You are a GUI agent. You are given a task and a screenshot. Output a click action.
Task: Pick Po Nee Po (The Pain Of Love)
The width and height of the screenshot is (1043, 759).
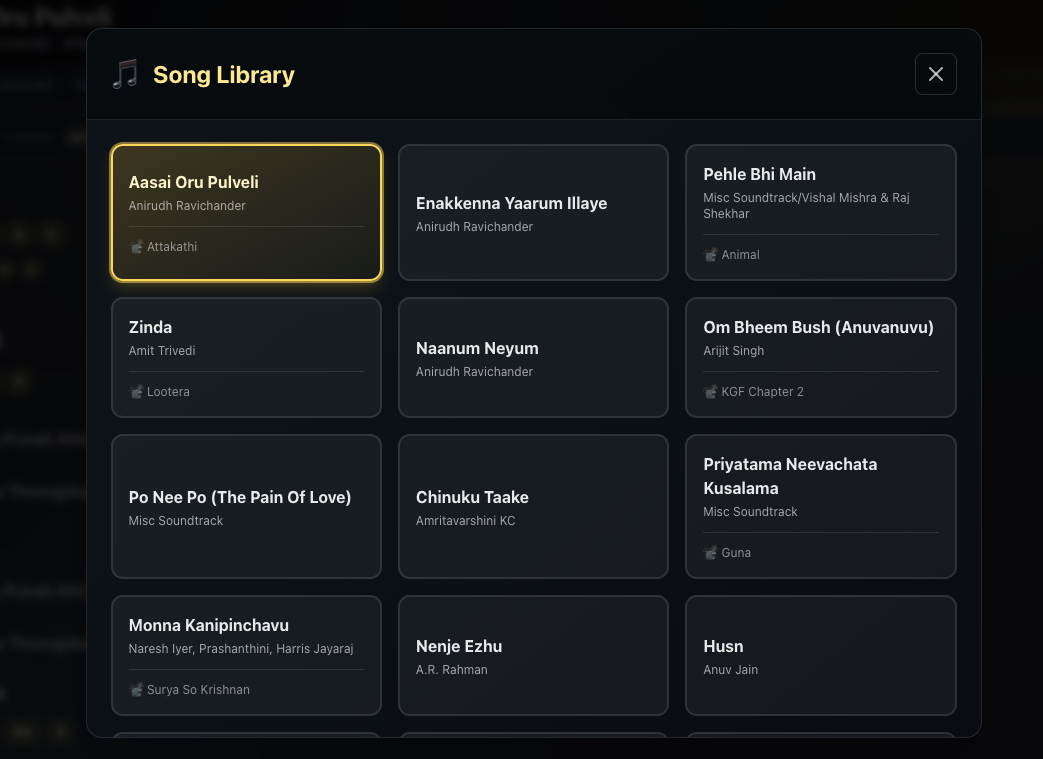pos(246,506)
